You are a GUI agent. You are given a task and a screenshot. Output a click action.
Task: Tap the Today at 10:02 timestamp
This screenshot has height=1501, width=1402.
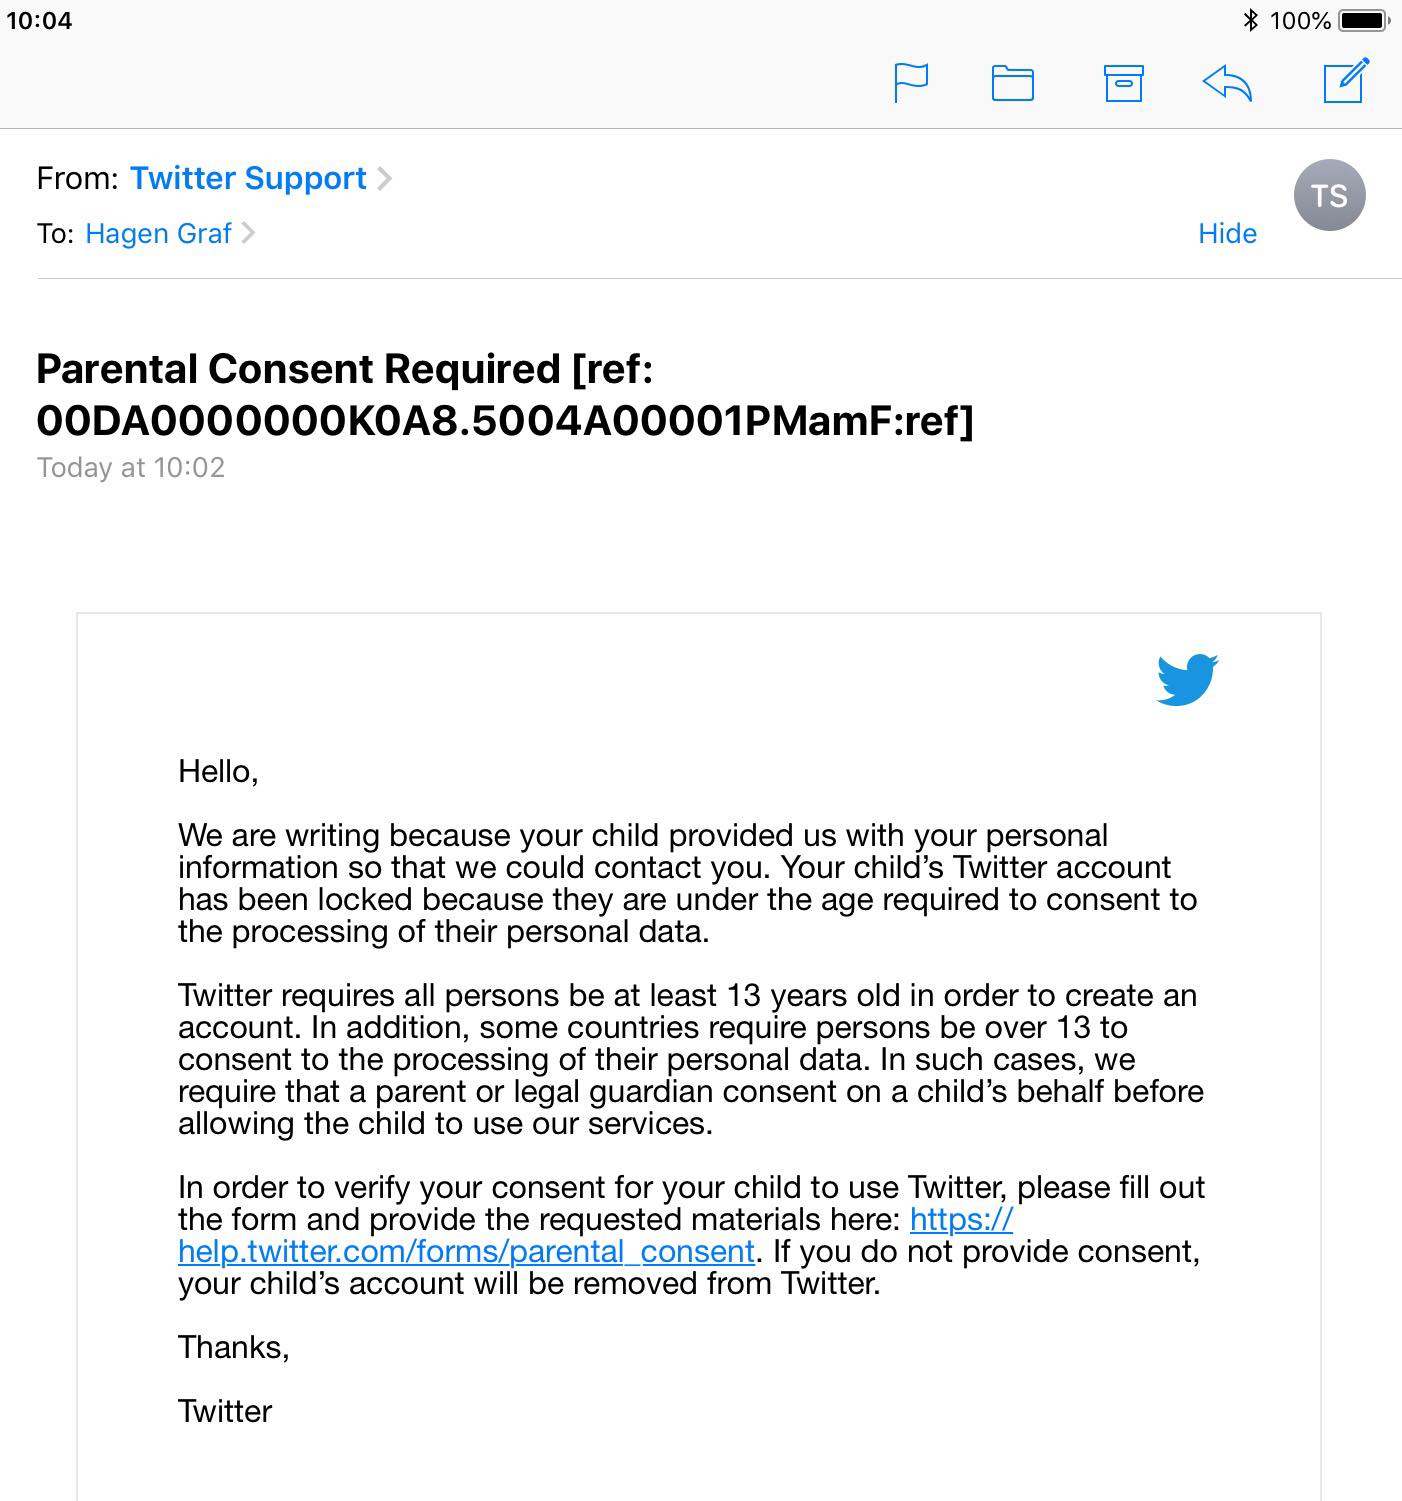click(x=131, y=468)
